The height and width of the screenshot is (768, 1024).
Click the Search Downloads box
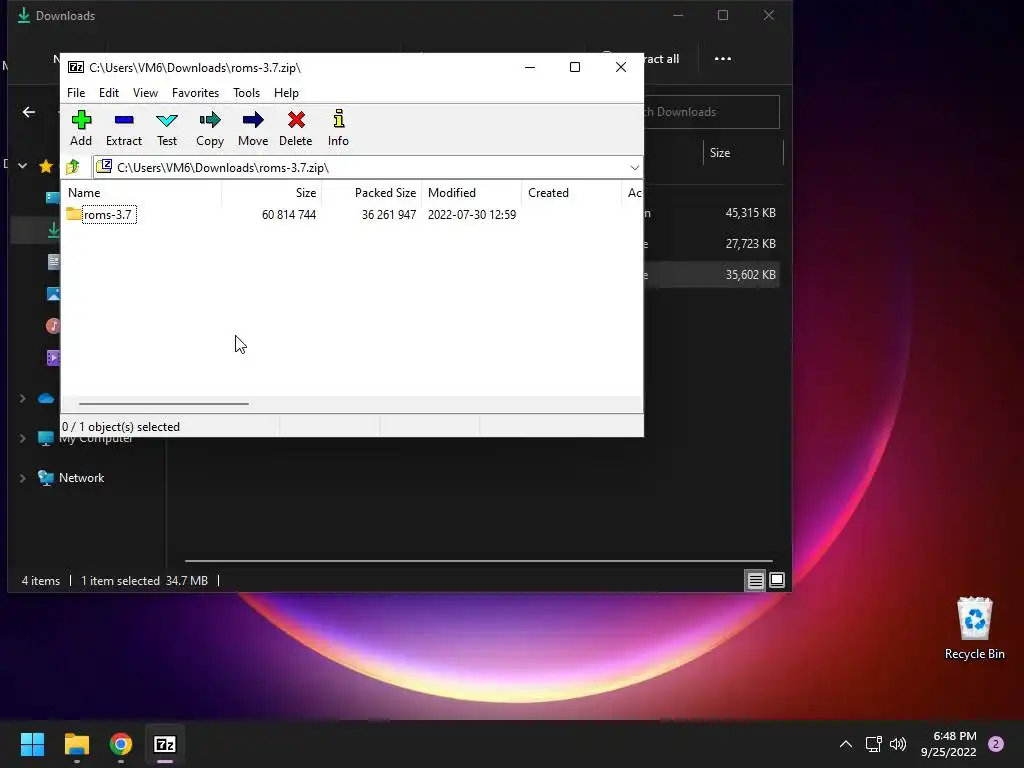(x=711, y=112)
